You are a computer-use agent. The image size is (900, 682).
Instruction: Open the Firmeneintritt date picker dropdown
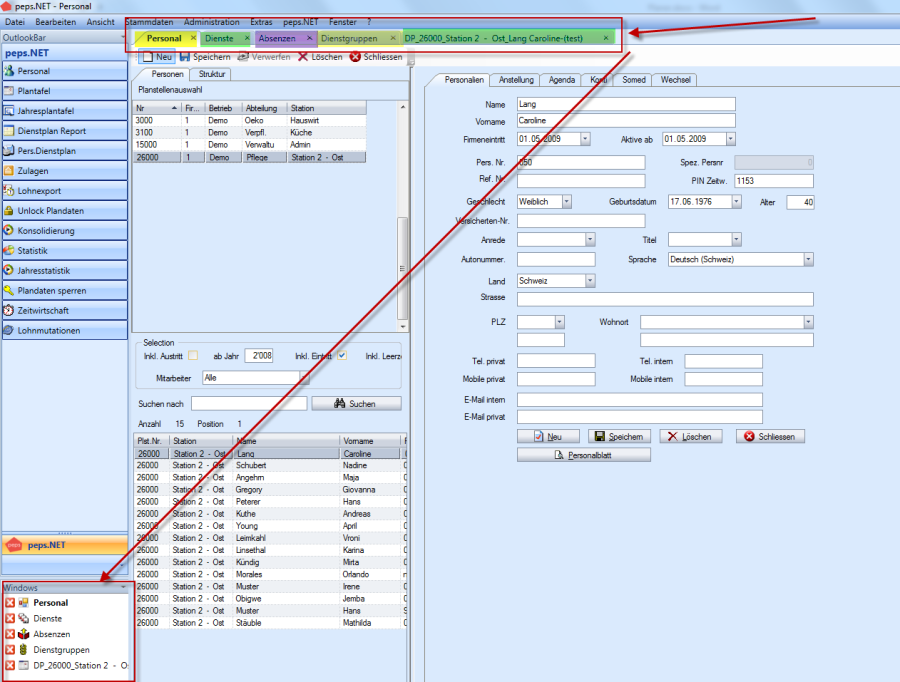click(585, 139)
